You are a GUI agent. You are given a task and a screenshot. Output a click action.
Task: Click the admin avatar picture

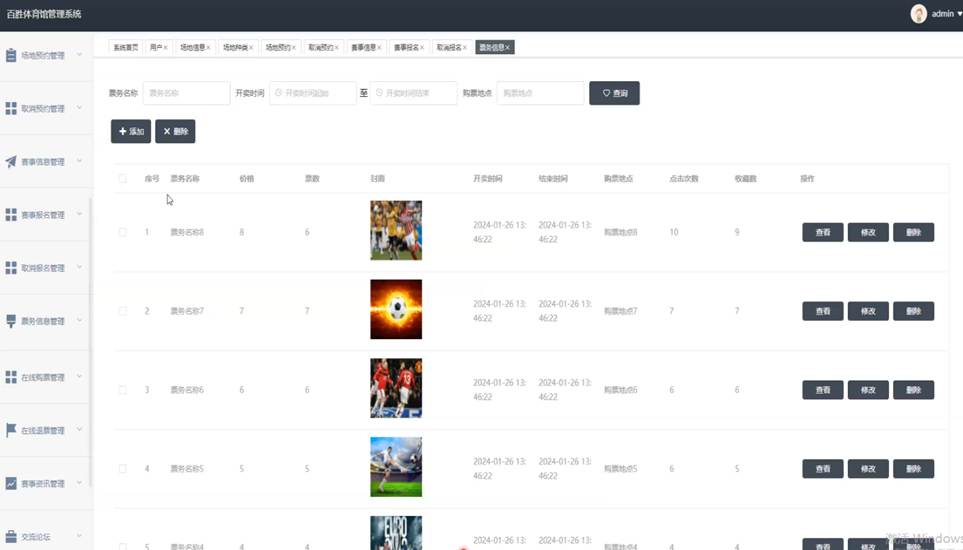pyautogui.click(x=918, y=14)
